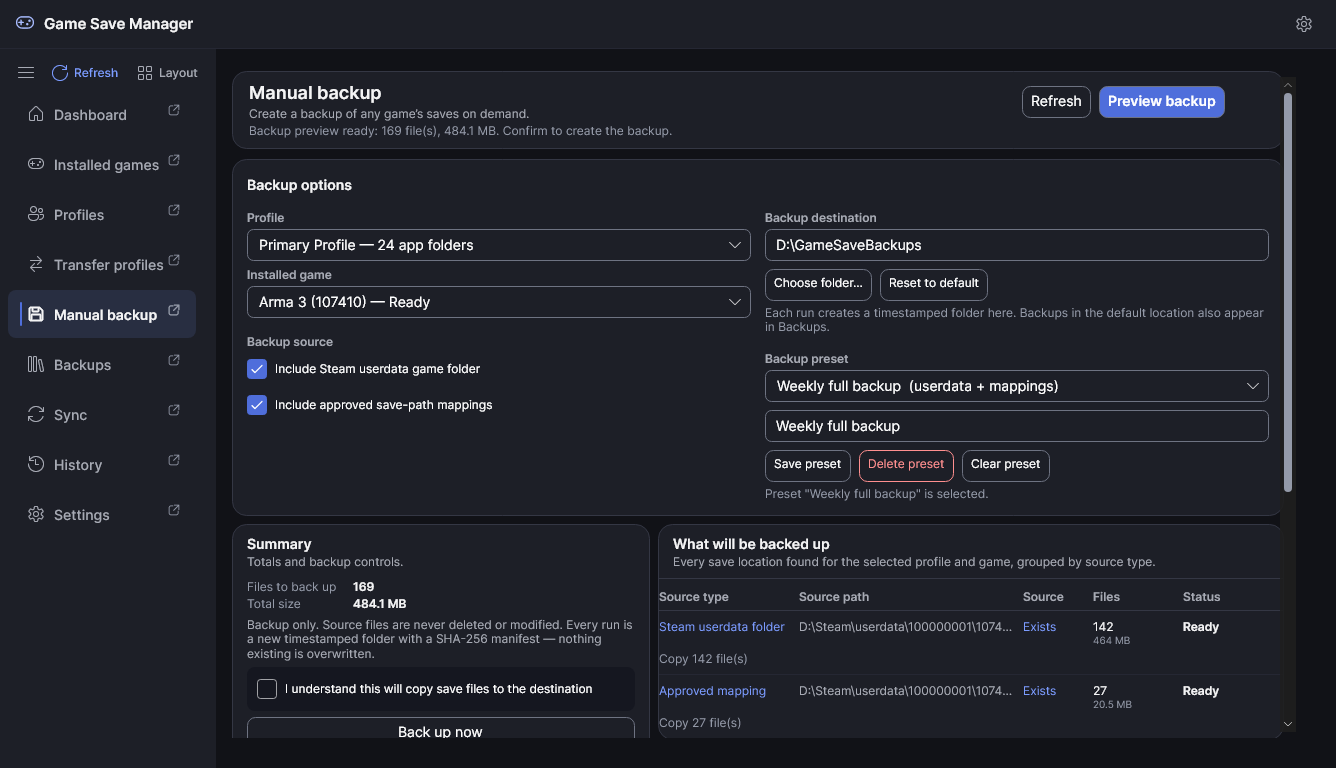Pop out Dashboard in new window
This screenshot has height=768, width=1336.
[174, 110]
